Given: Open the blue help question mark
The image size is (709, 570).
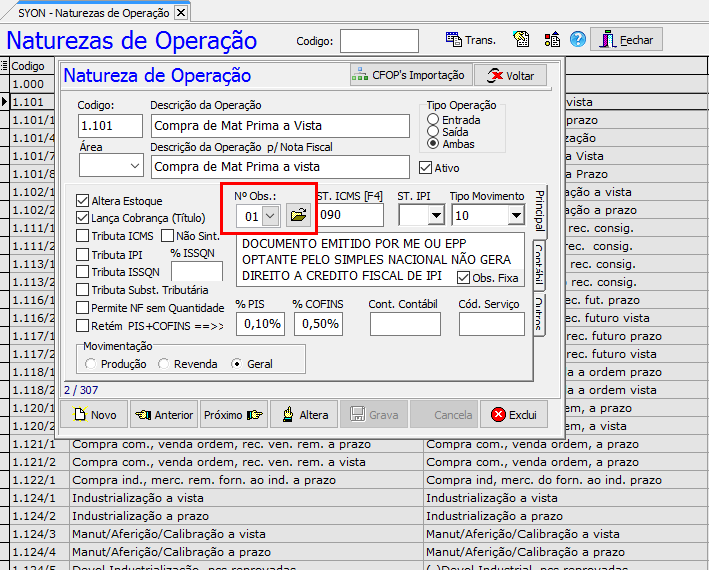Looking at the screenshot, I should pyautogui.click(x=577, y=39).
